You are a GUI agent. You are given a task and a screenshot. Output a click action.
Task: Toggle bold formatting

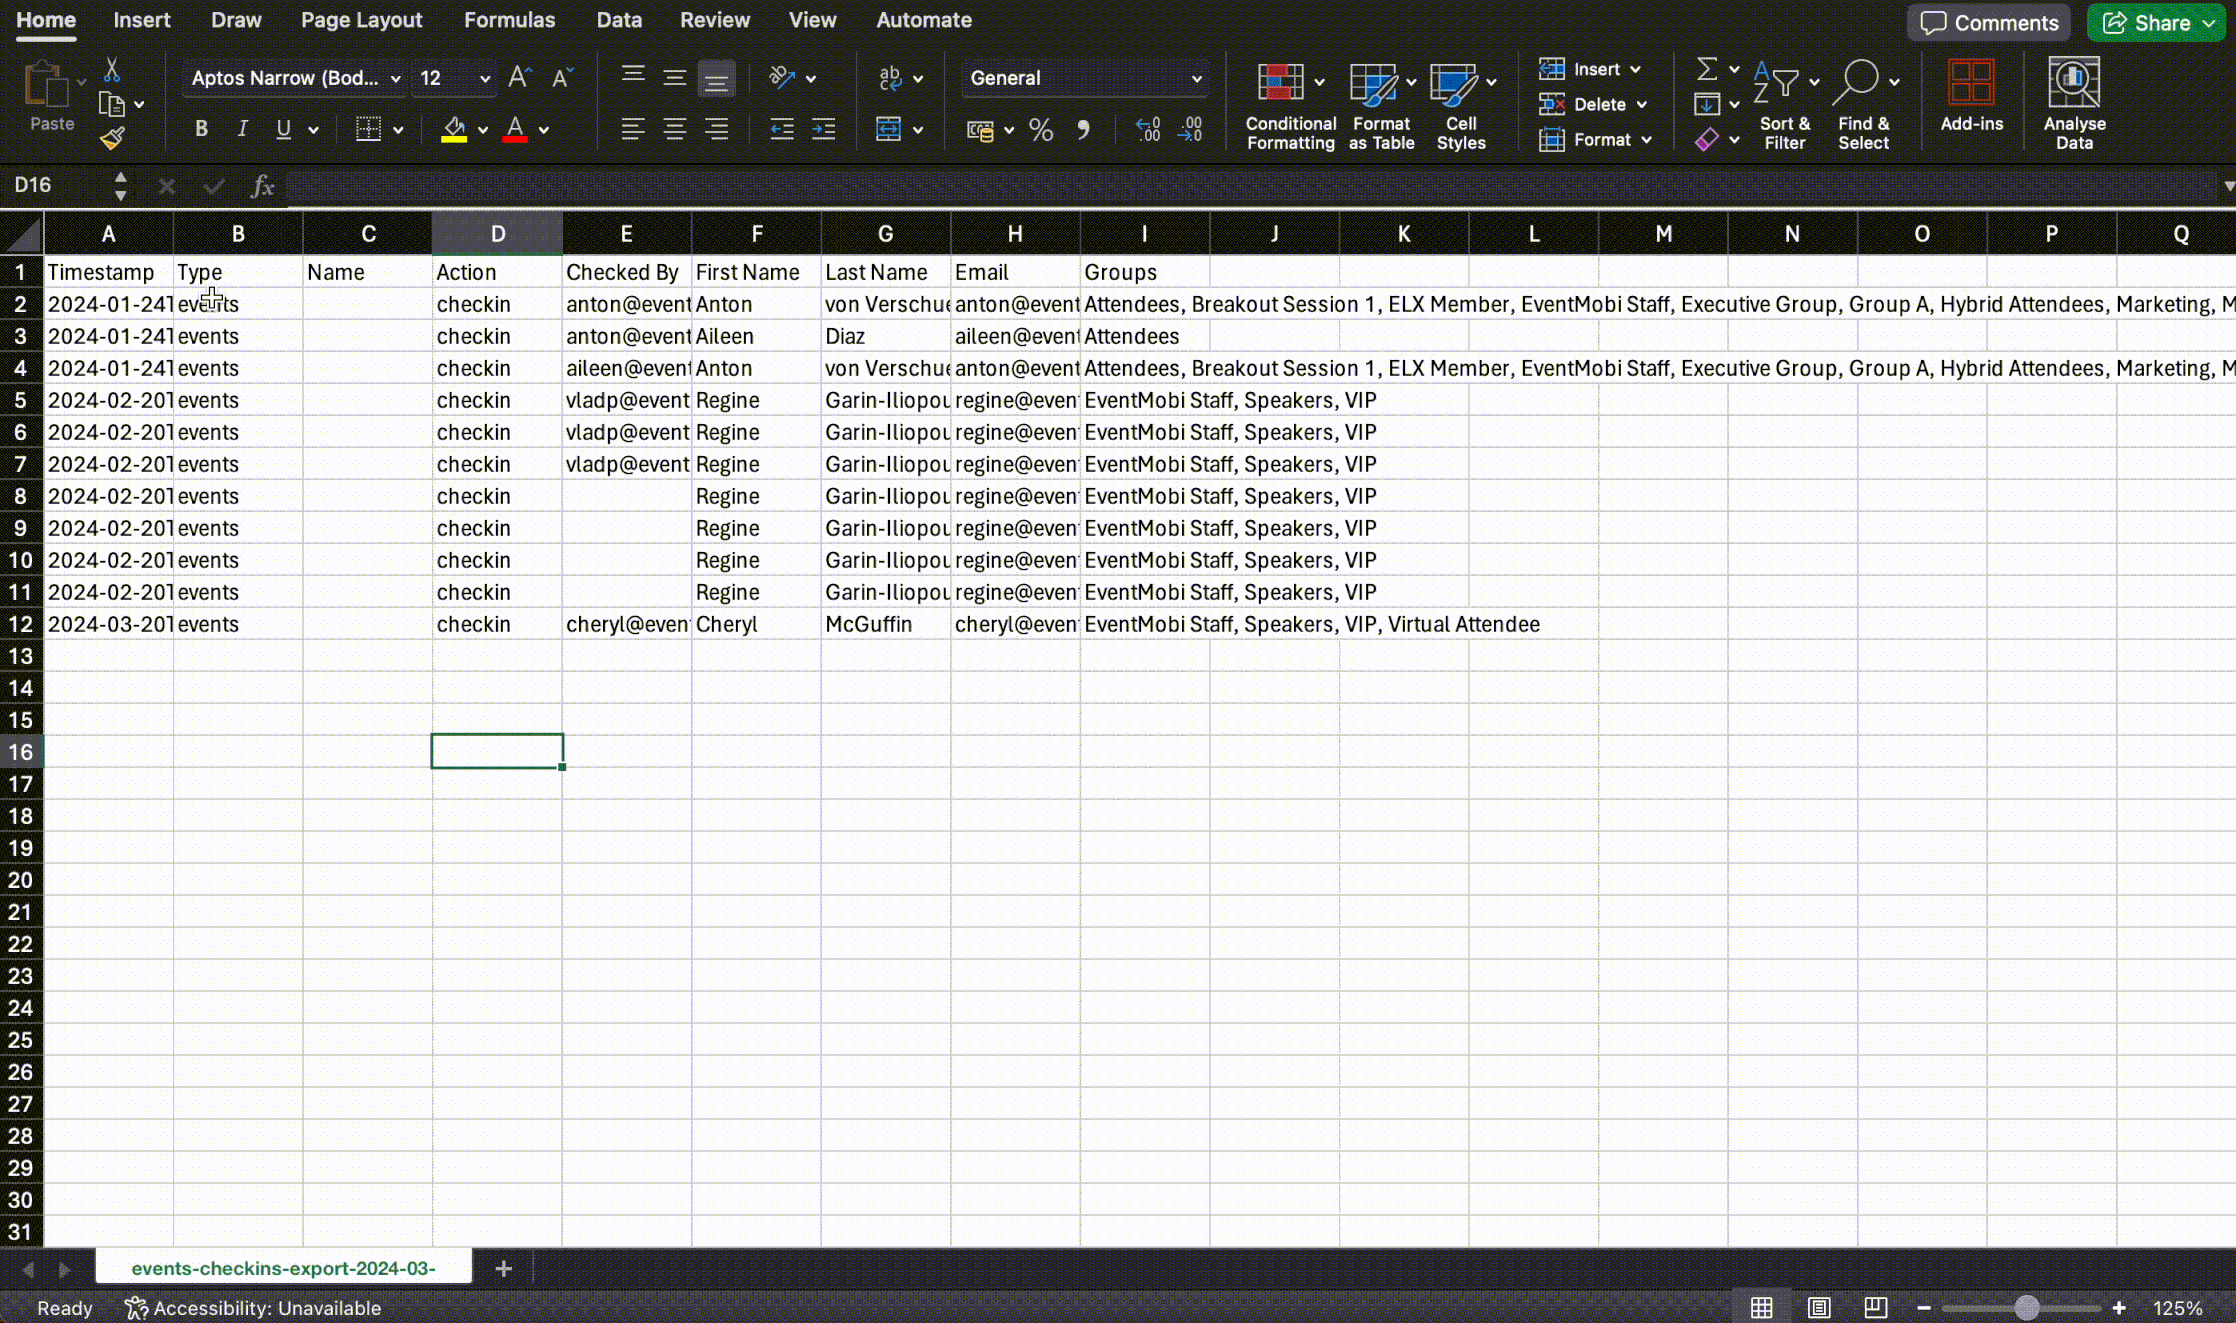click(201, 129)
